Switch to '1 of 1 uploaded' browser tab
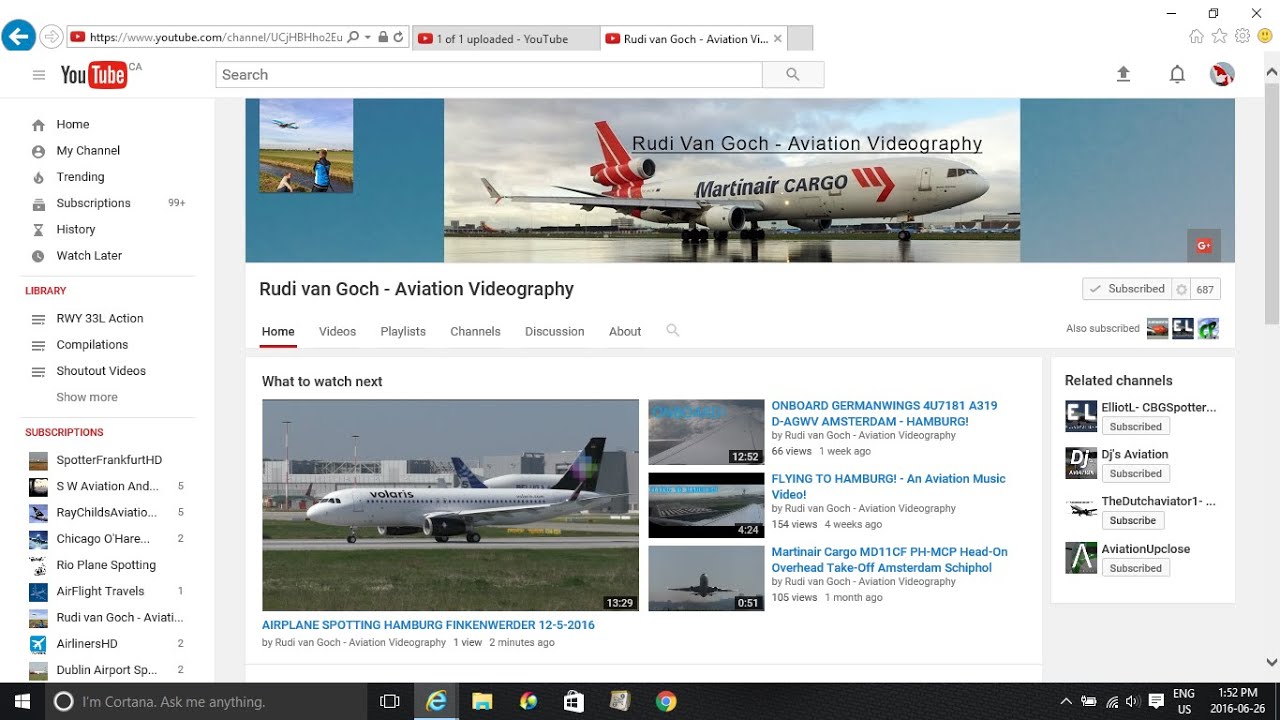The height and width of the screenshot is (720, 1280). 505,39
